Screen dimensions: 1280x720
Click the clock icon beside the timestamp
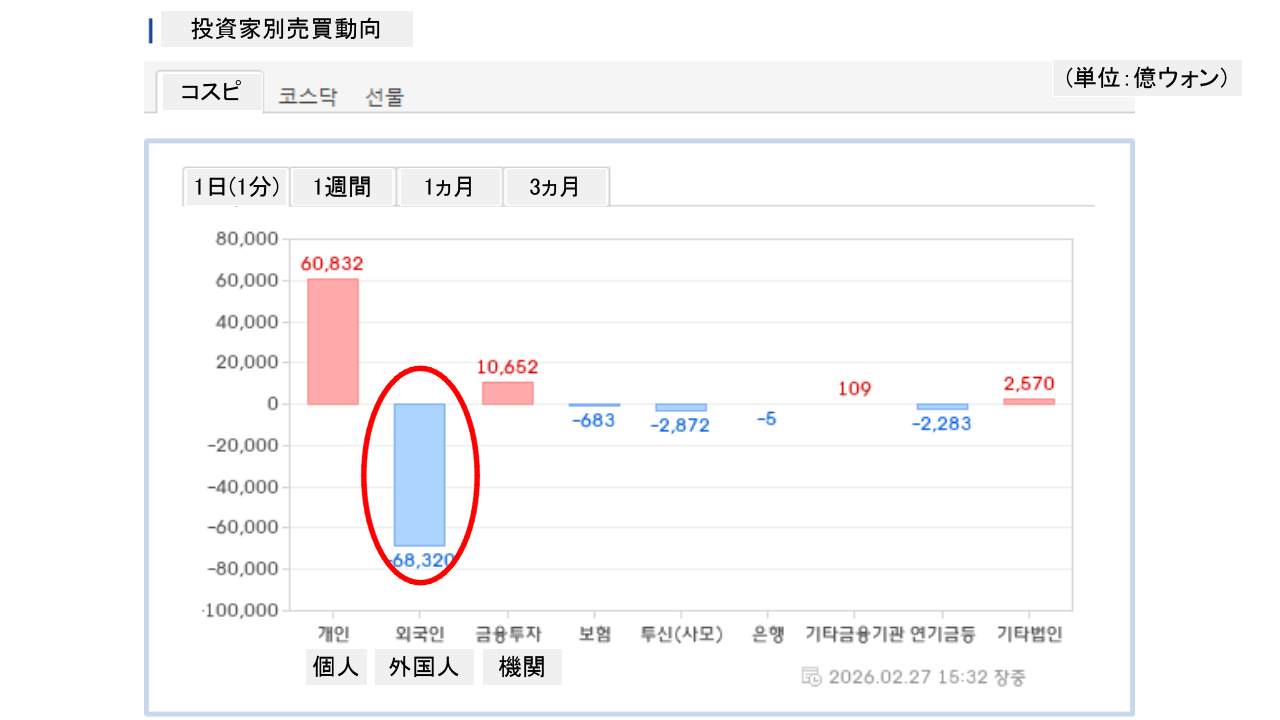pyautogui.click(x=812, y=677)
